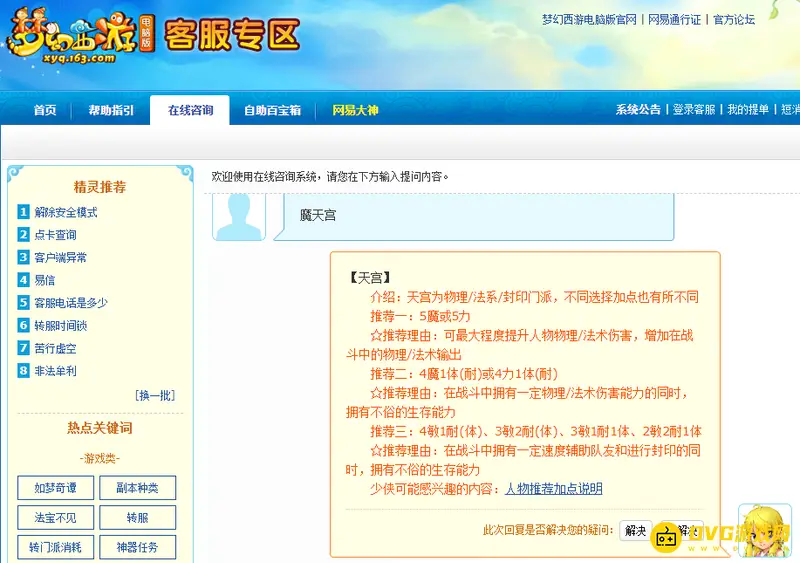Click the 【天宫】 reply heading

(370, 278)
